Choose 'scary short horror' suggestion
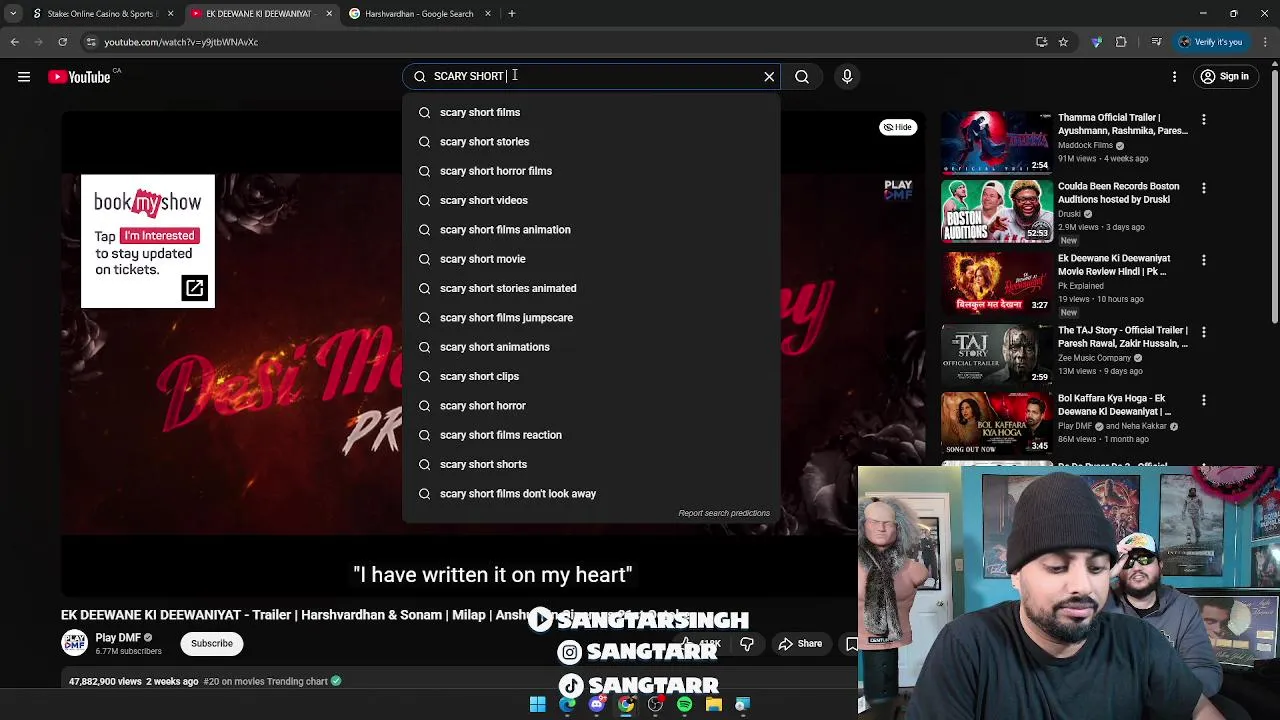1280x720 pixels. pyautogui.click(x=591, y=406)
